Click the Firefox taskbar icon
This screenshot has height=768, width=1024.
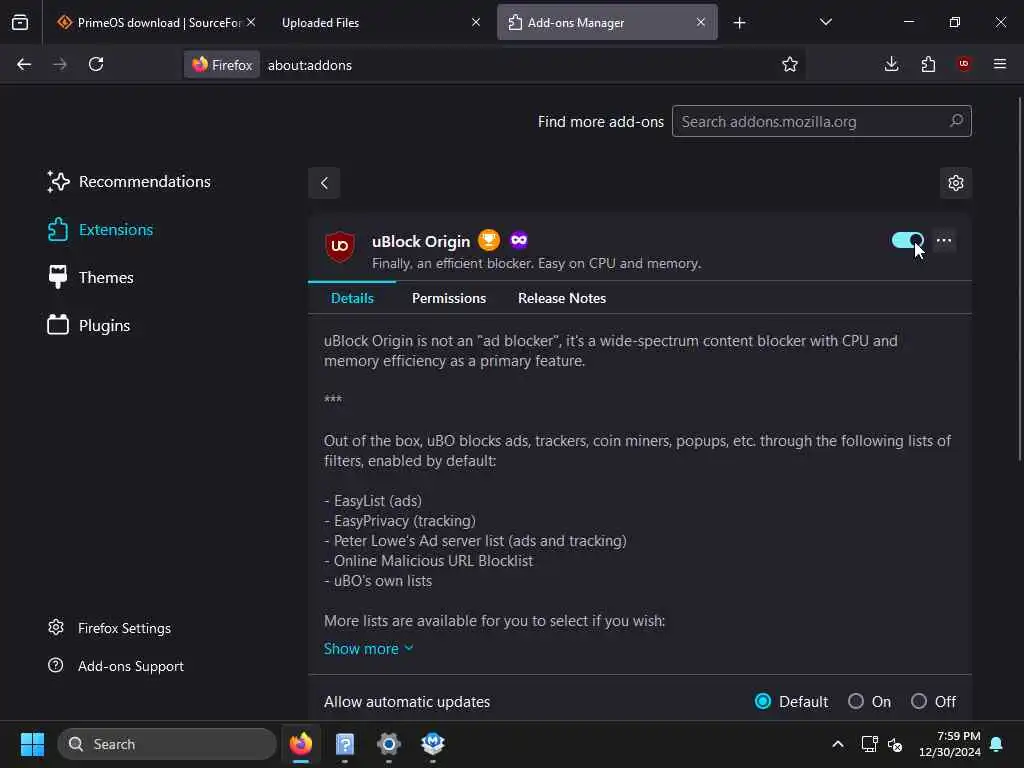(x=300, y=744)
